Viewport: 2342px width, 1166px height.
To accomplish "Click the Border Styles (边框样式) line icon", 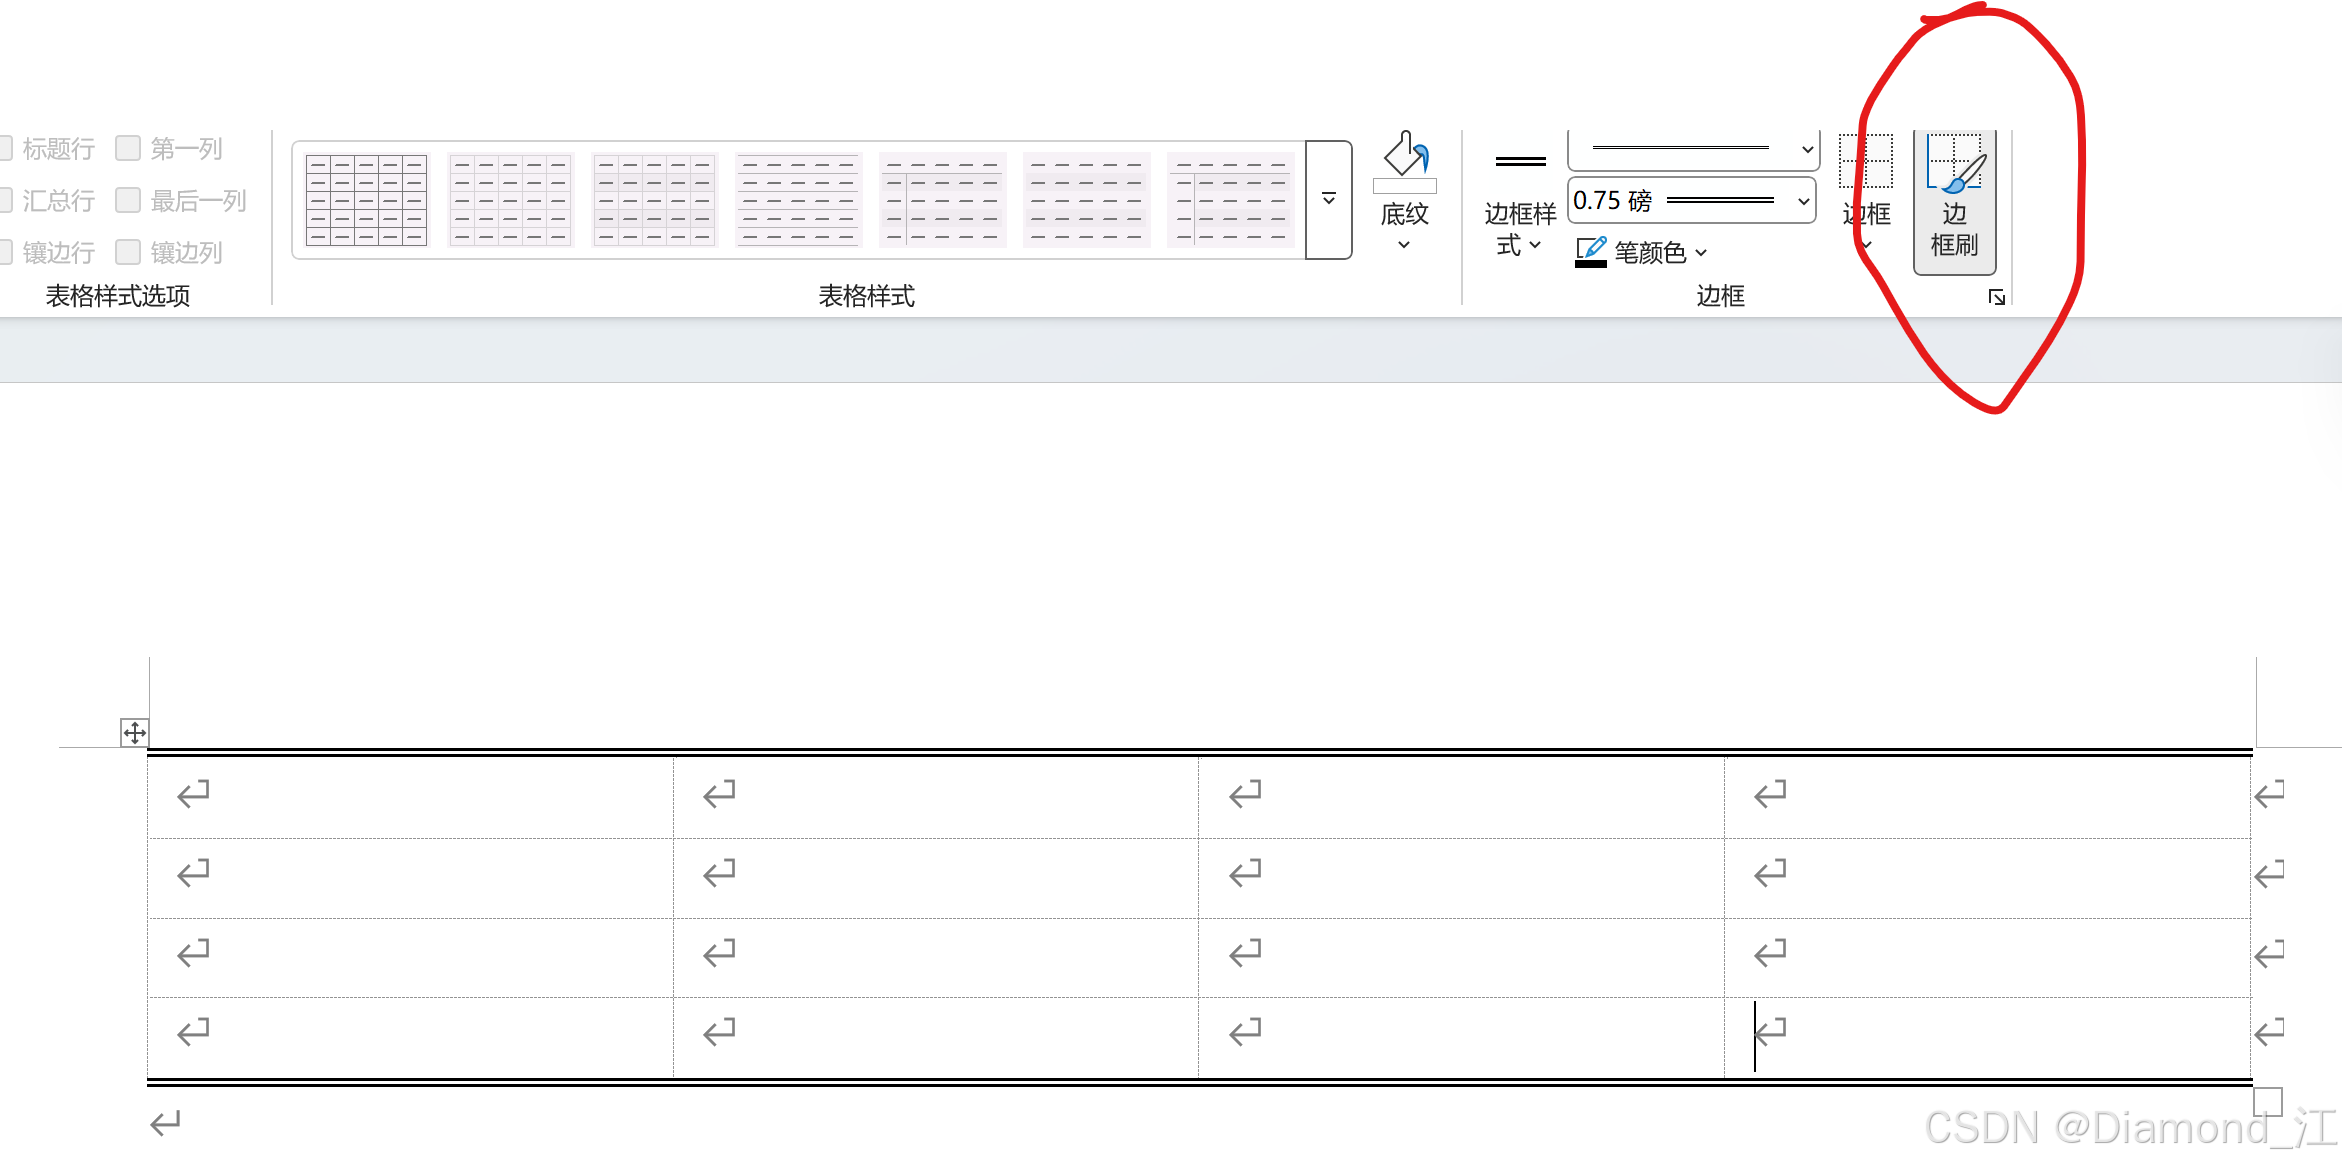I will 1520,162.
